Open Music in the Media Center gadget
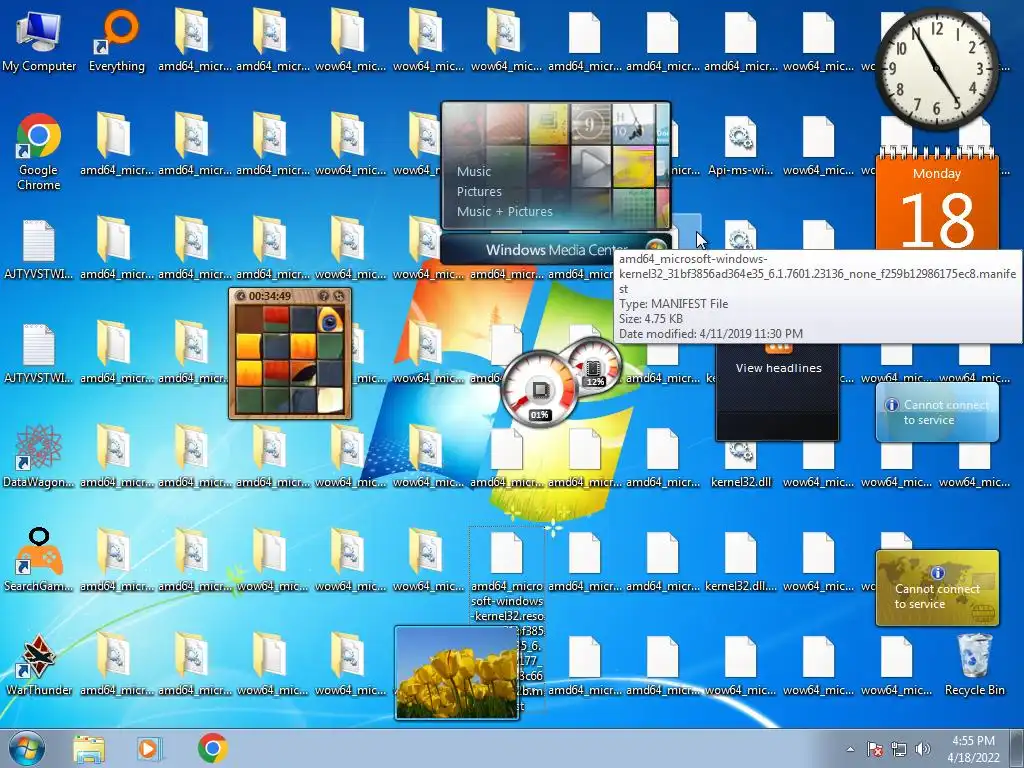The image size is (1024, 768). [x=474, y=171]
